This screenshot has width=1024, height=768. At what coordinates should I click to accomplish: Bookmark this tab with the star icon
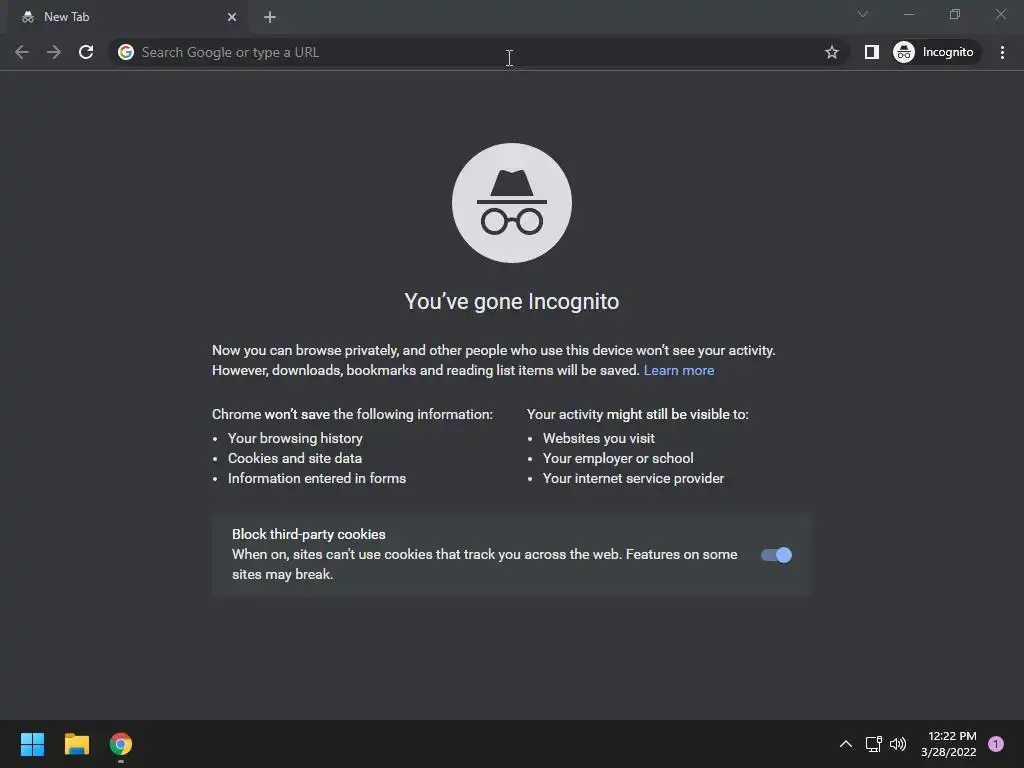click(x=831, y=52)
